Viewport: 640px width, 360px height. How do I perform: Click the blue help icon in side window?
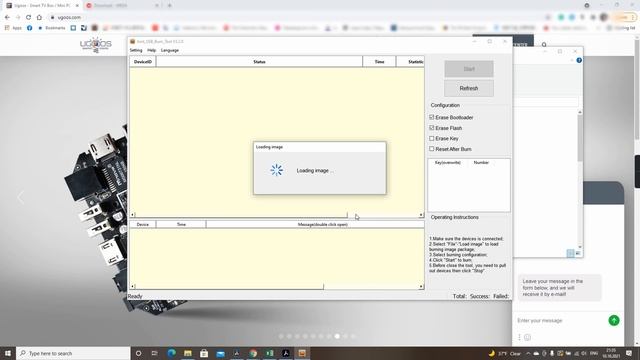pyautogui.click(x=579, y=60)
